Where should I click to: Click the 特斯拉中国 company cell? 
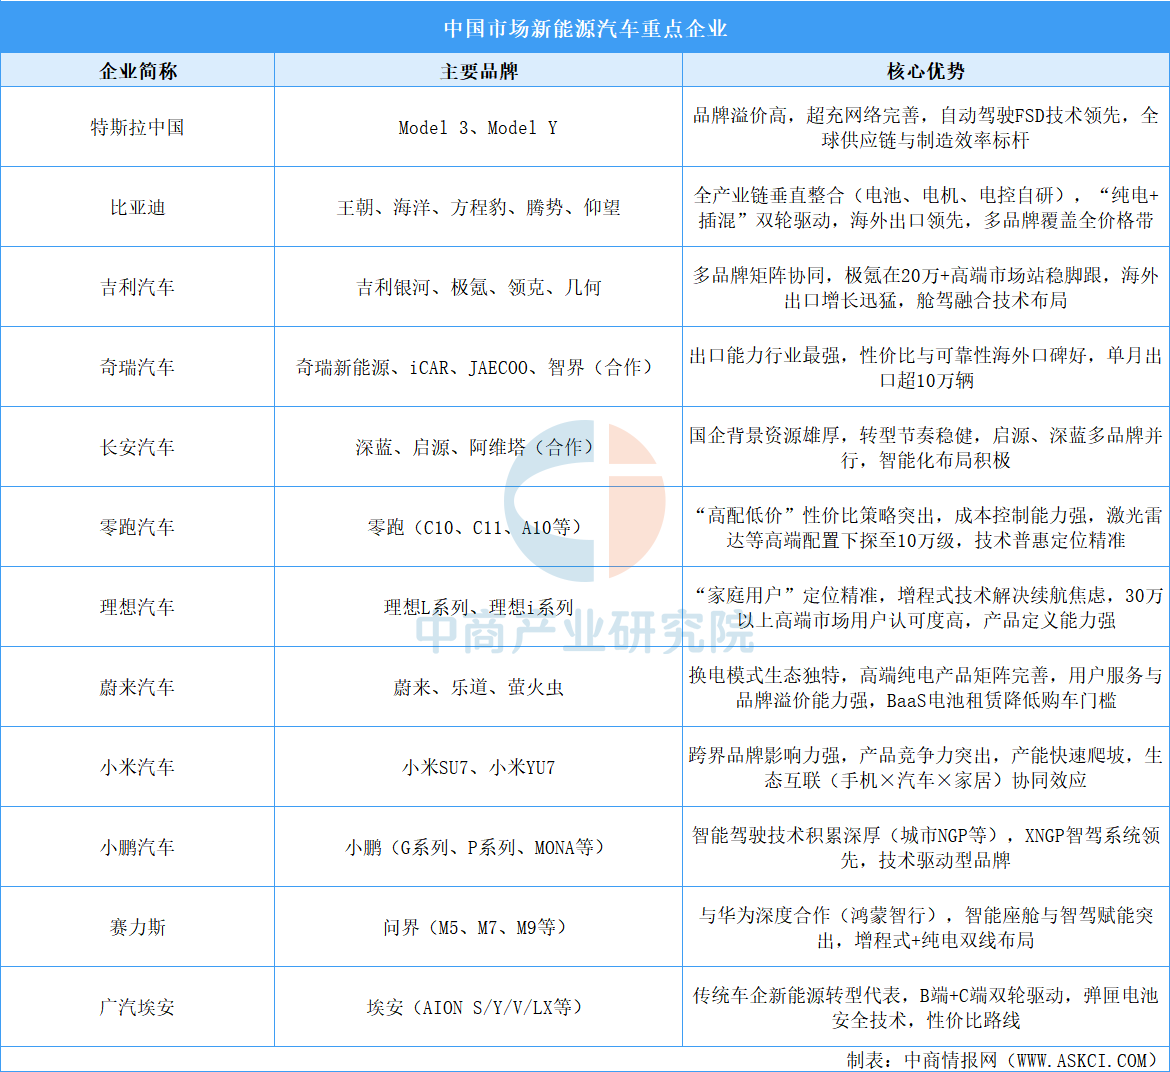[x=137, y=127]
